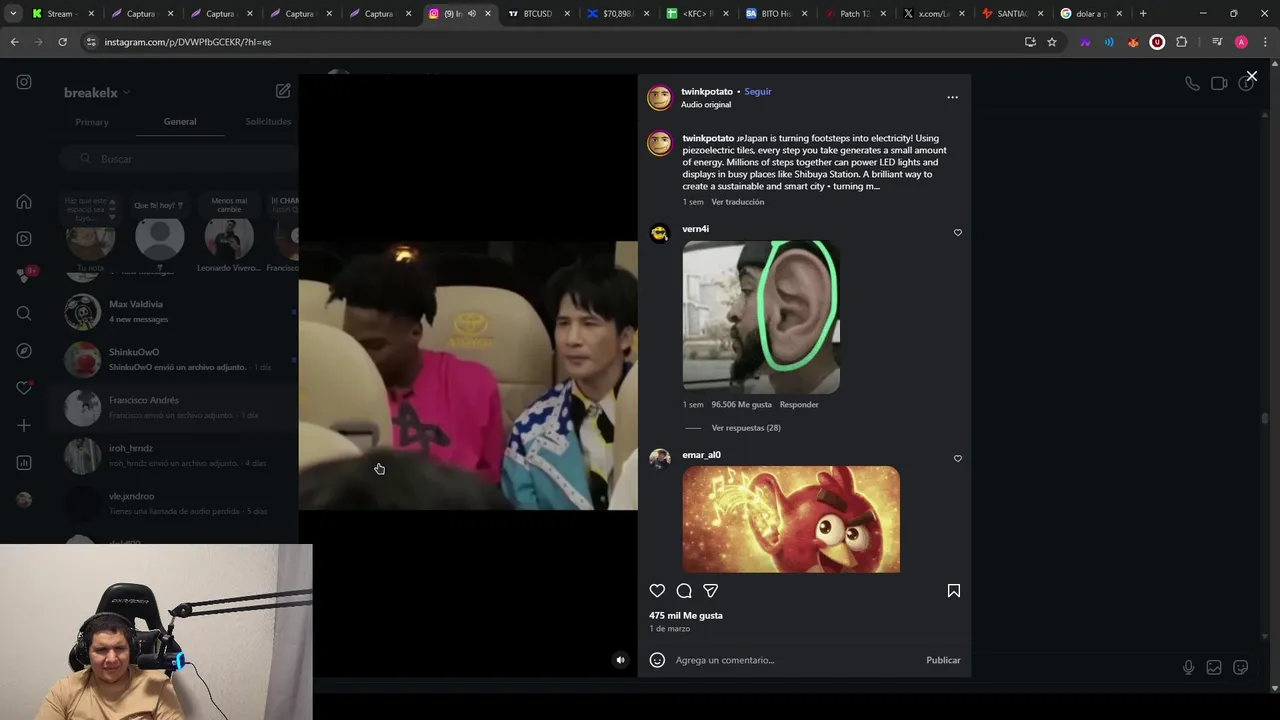This screenshot has height=720, width=1280.
Task: Close the Instagram post overlay
Action: coord(1251,76)
